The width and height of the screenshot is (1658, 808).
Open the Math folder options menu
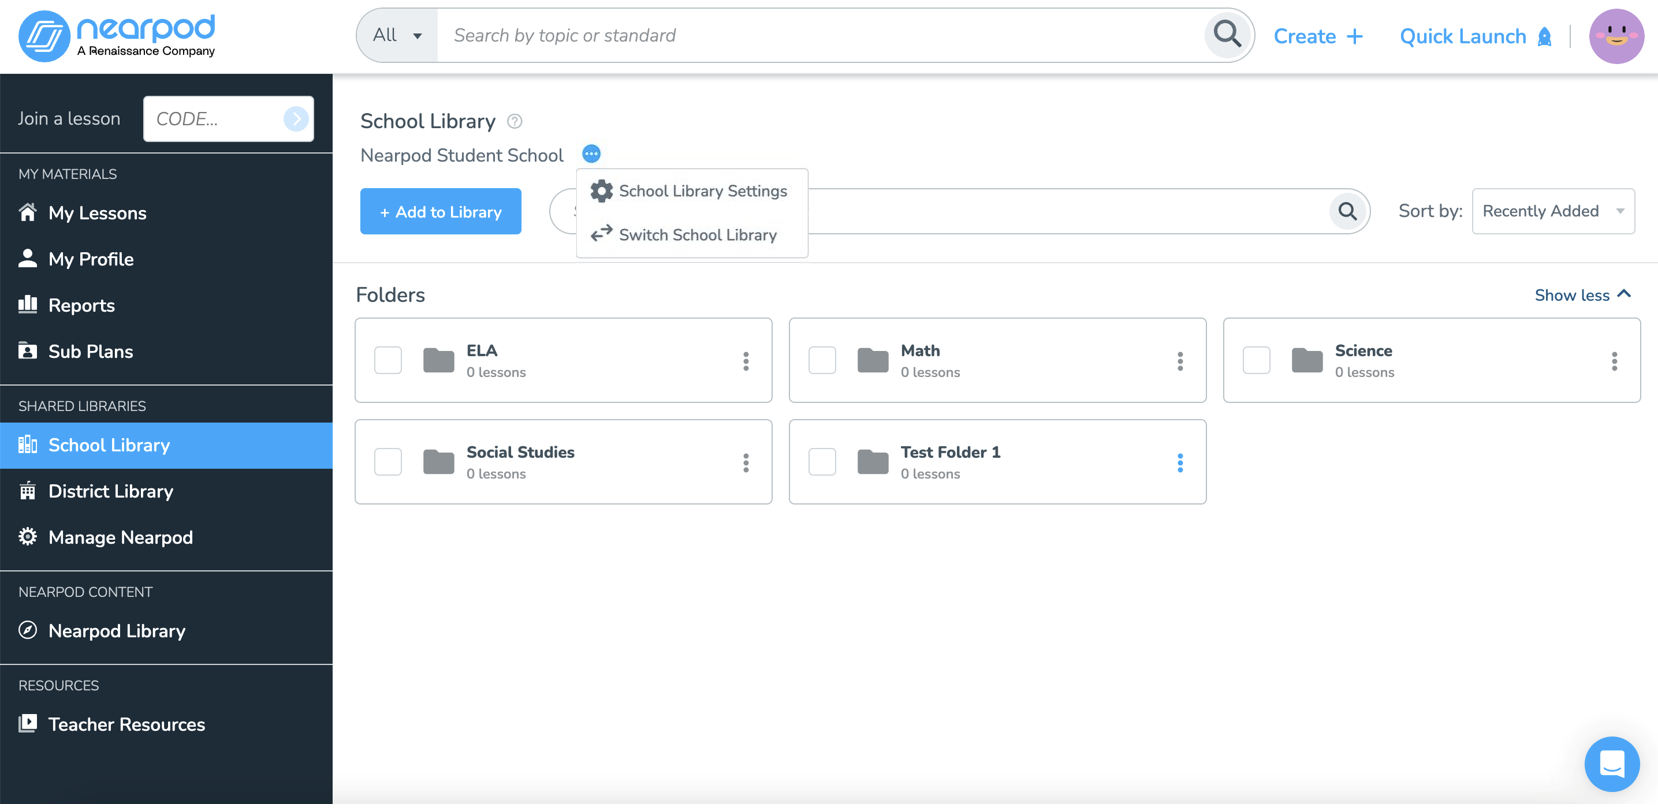(1180, 361)
